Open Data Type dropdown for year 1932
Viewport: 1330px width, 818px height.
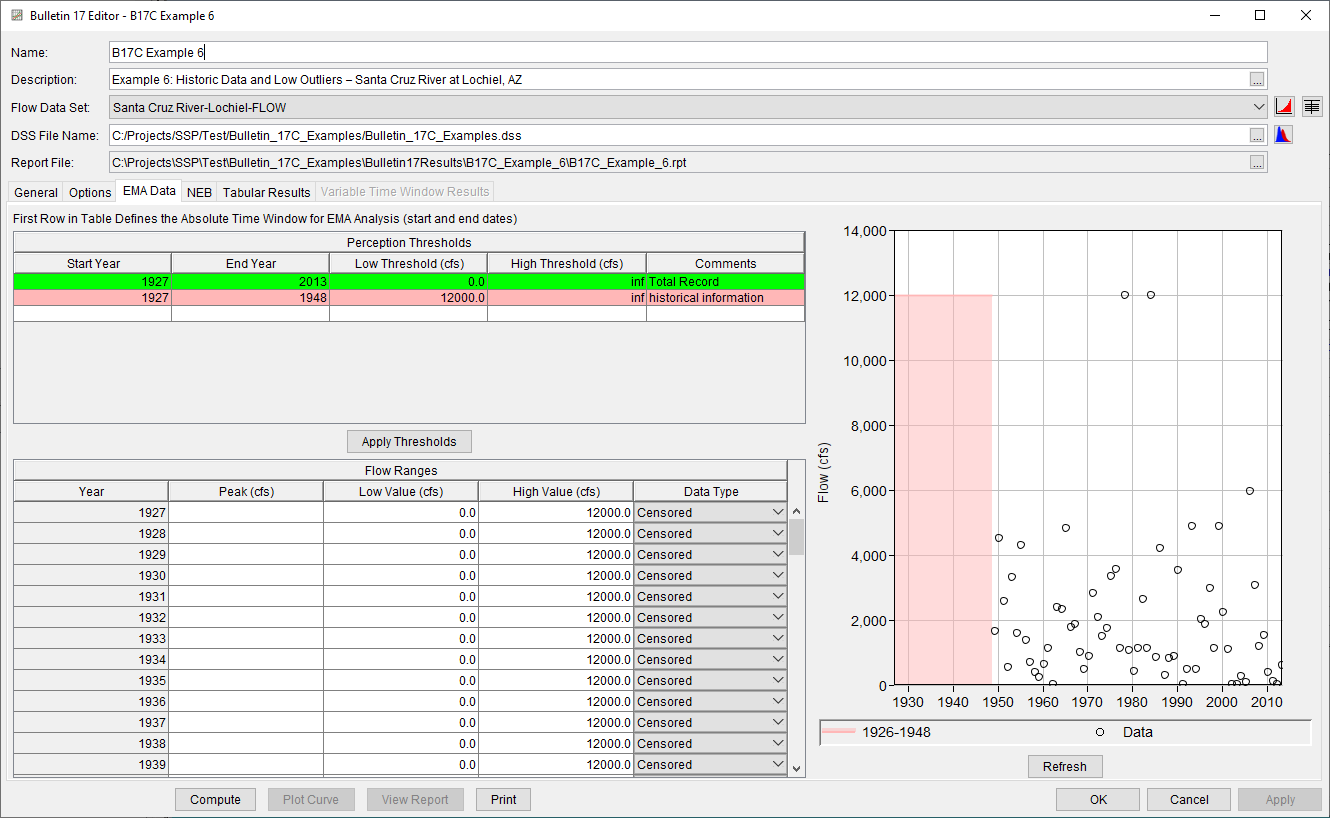(778, 617)
